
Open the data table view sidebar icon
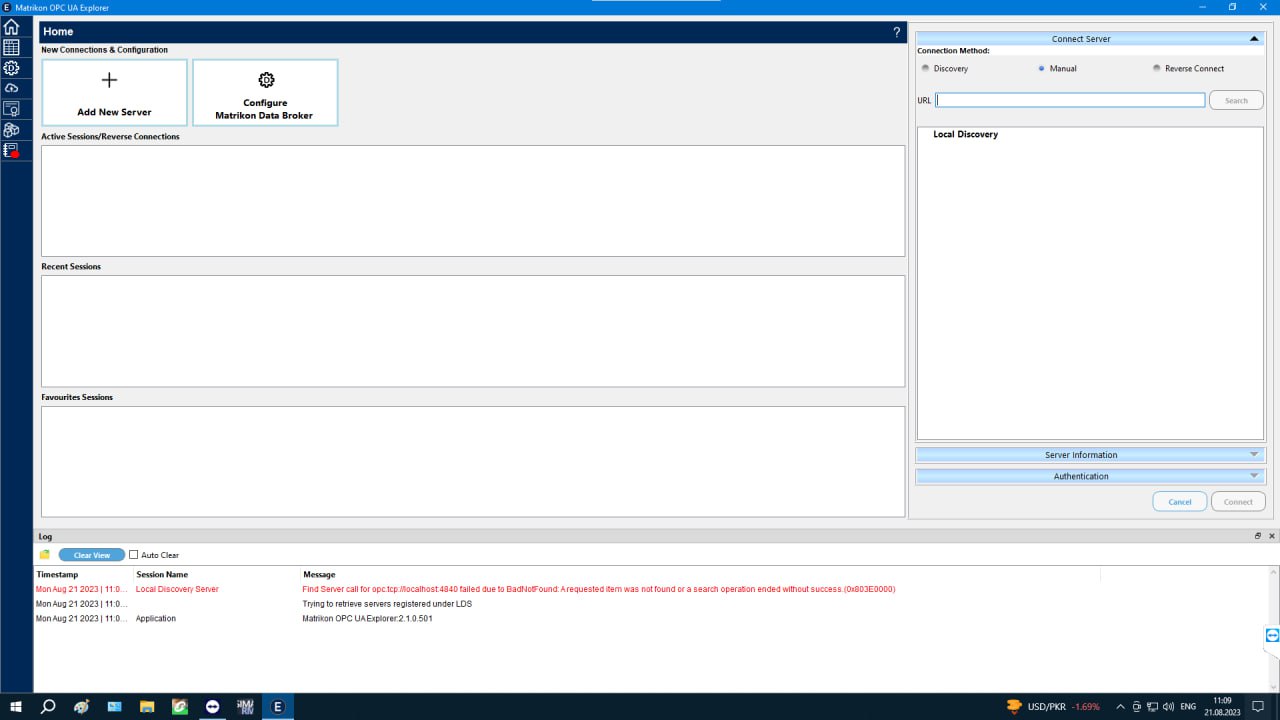(x=11, y=48)
